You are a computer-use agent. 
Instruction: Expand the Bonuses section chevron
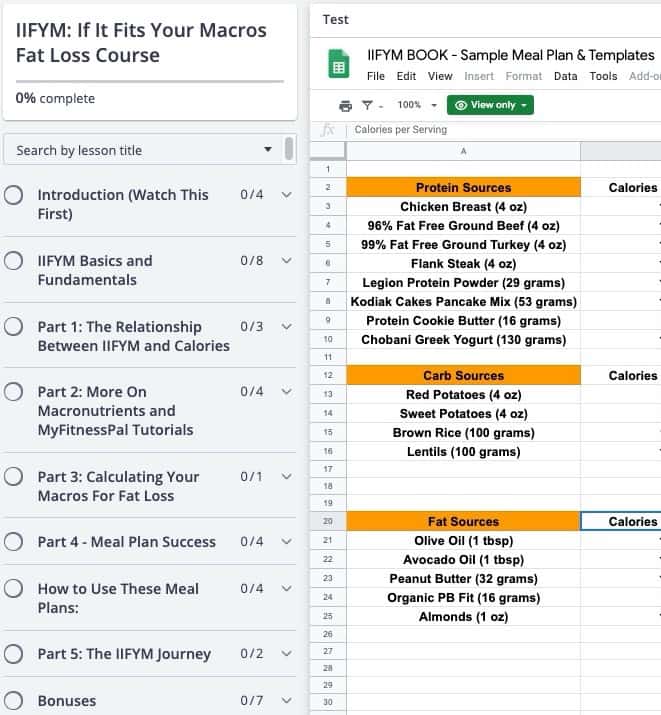point(287,700)
